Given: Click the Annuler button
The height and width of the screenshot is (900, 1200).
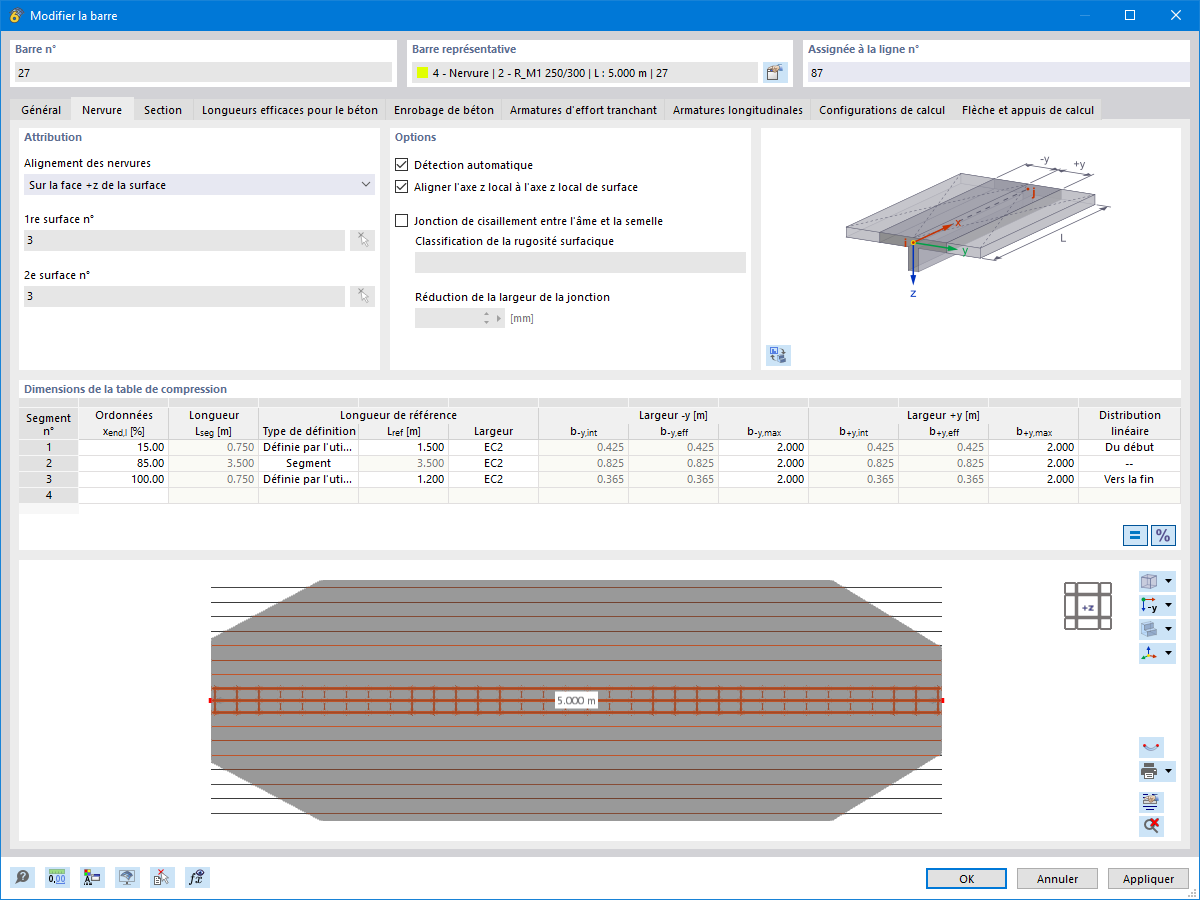Looking at the screenshot, I should [1057, 879].
